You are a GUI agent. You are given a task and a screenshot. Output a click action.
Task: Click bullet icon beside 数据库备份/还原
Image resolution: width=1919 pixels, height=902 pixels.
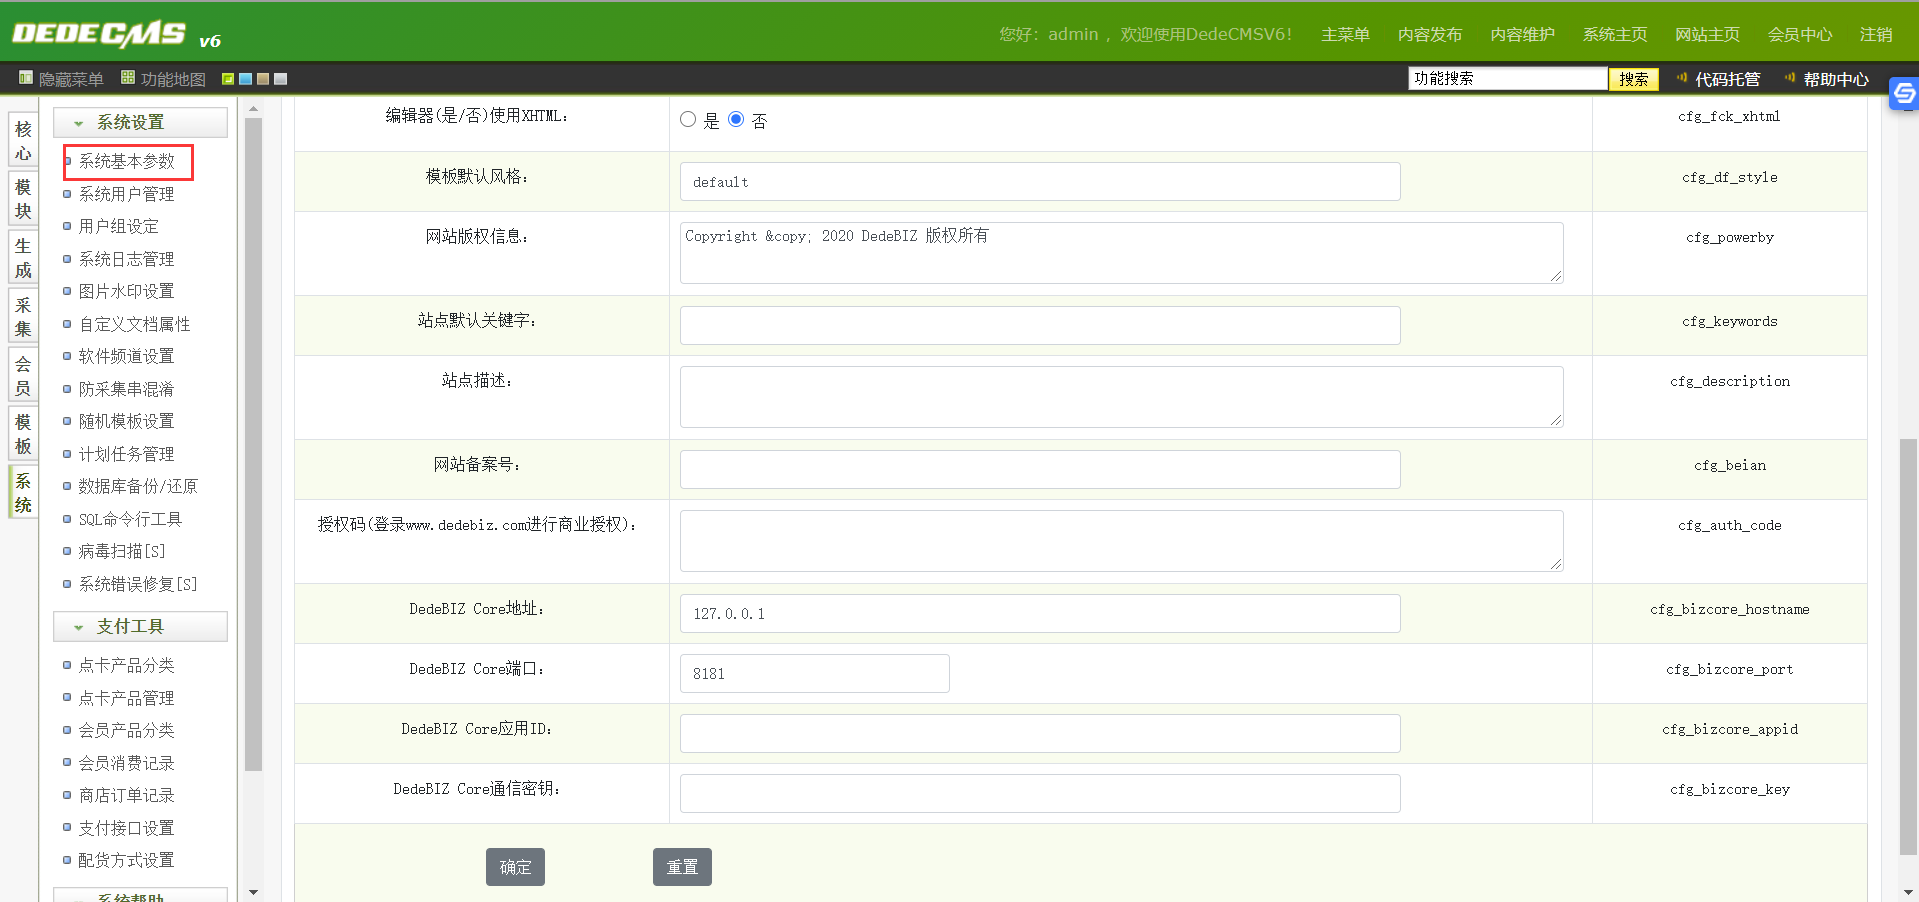coord(67,486)
